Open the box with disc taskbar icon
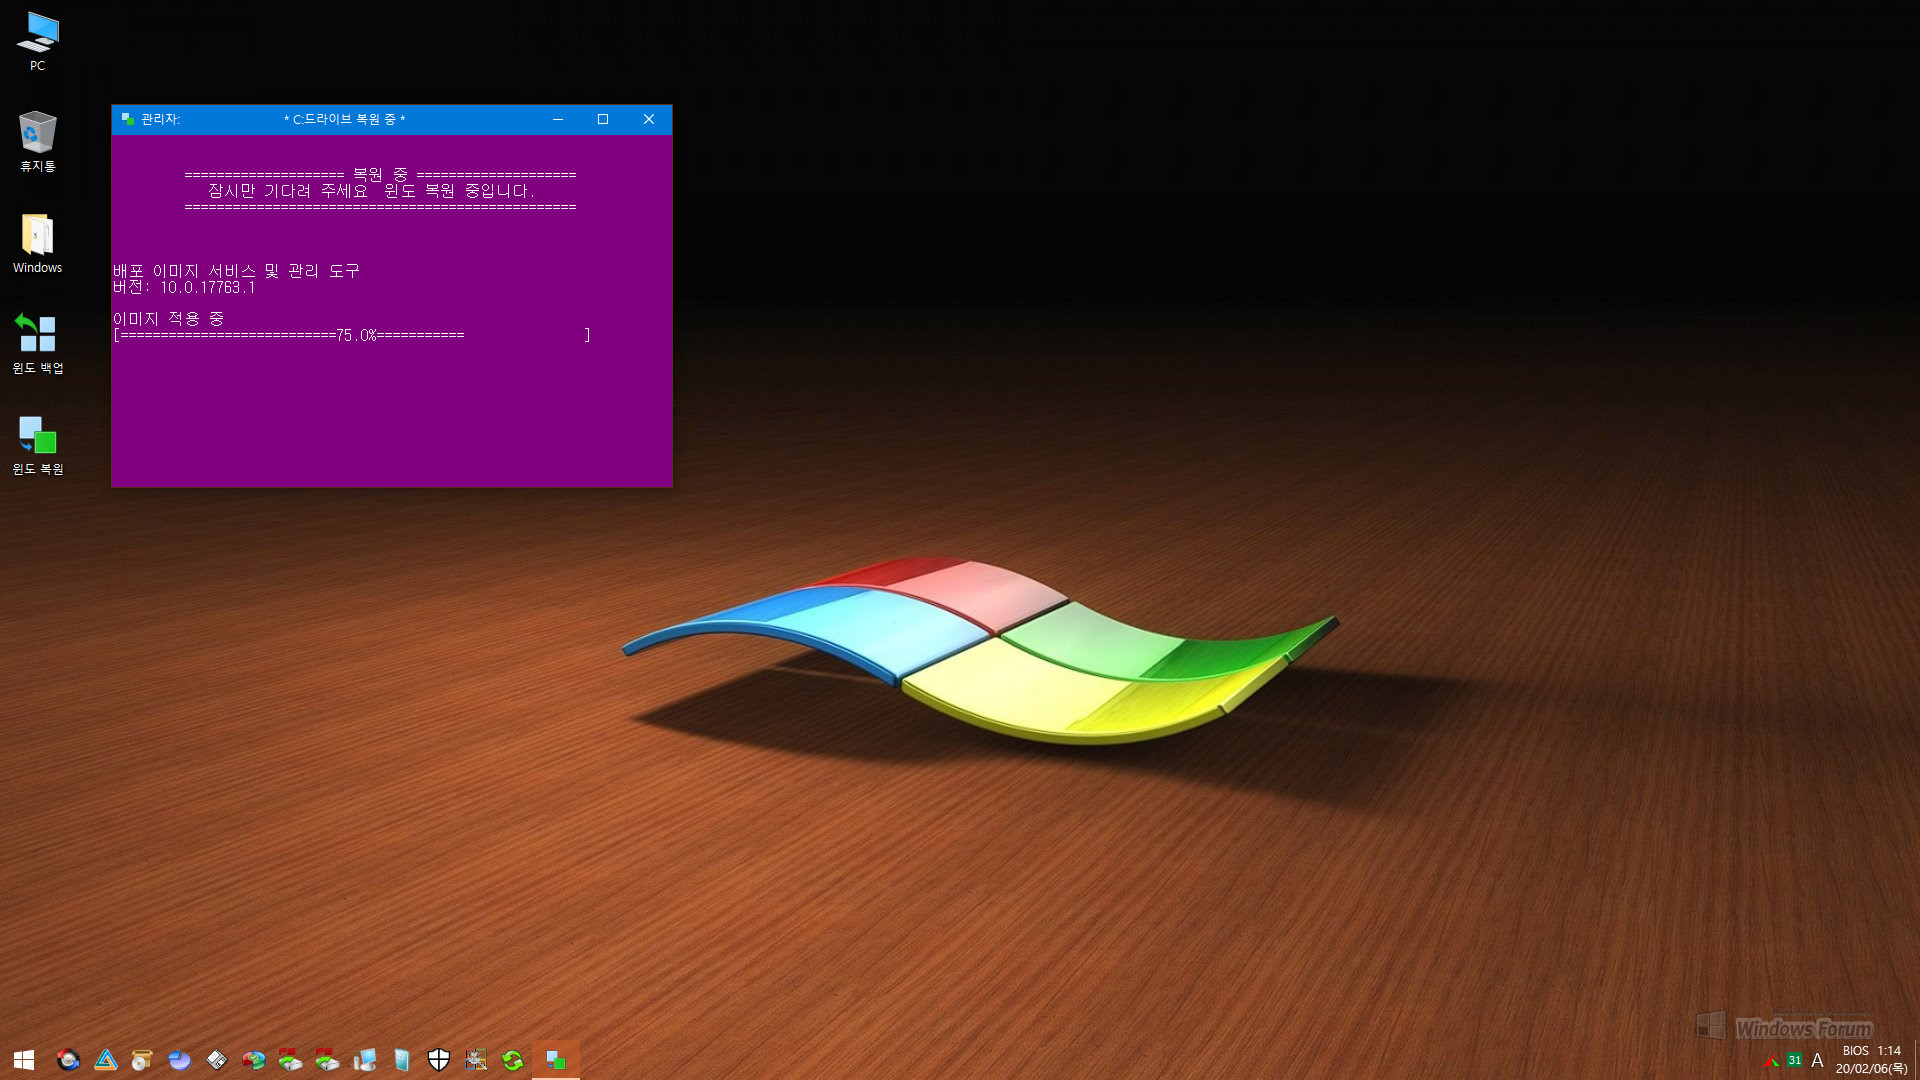The width and height of the screenshot is (1920, 1080). click(x=142, y=1060)
